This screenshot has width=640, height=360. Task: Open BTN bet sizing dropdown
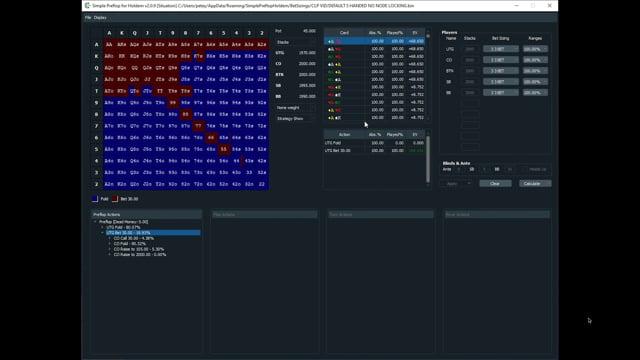[501, 71]
